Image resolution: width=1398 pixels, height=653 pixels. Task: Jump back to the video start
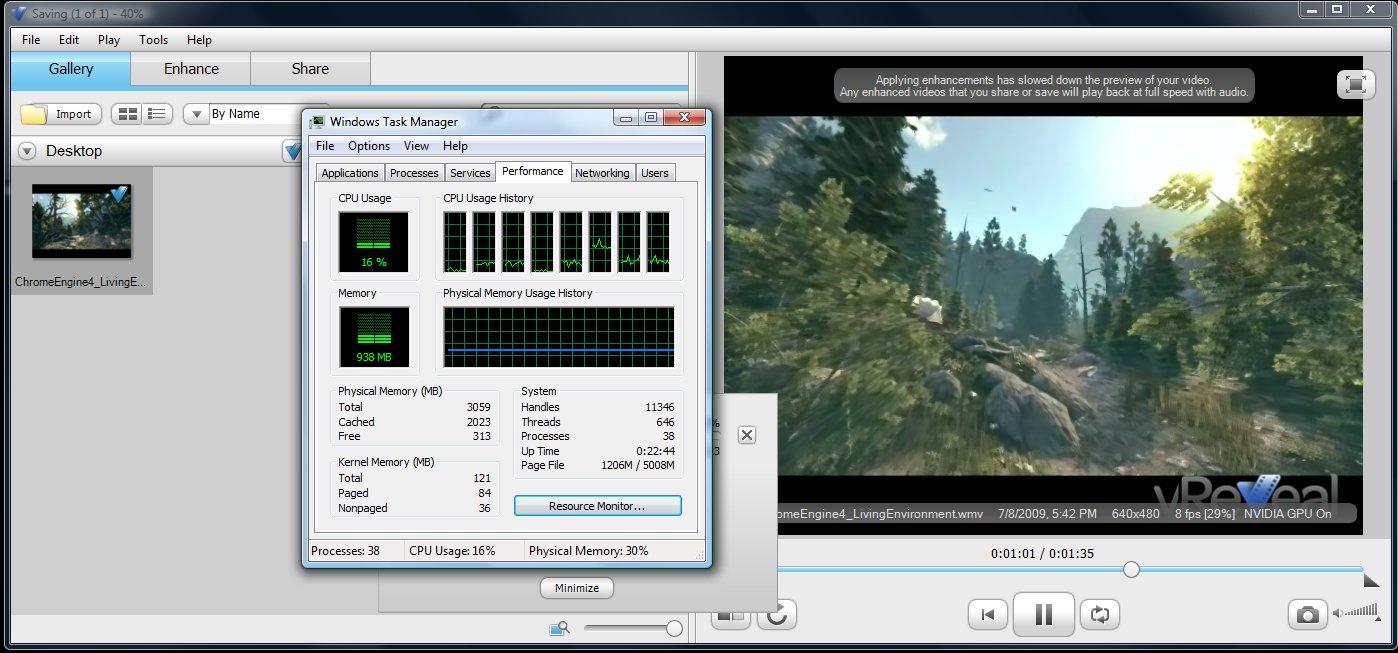988,614
